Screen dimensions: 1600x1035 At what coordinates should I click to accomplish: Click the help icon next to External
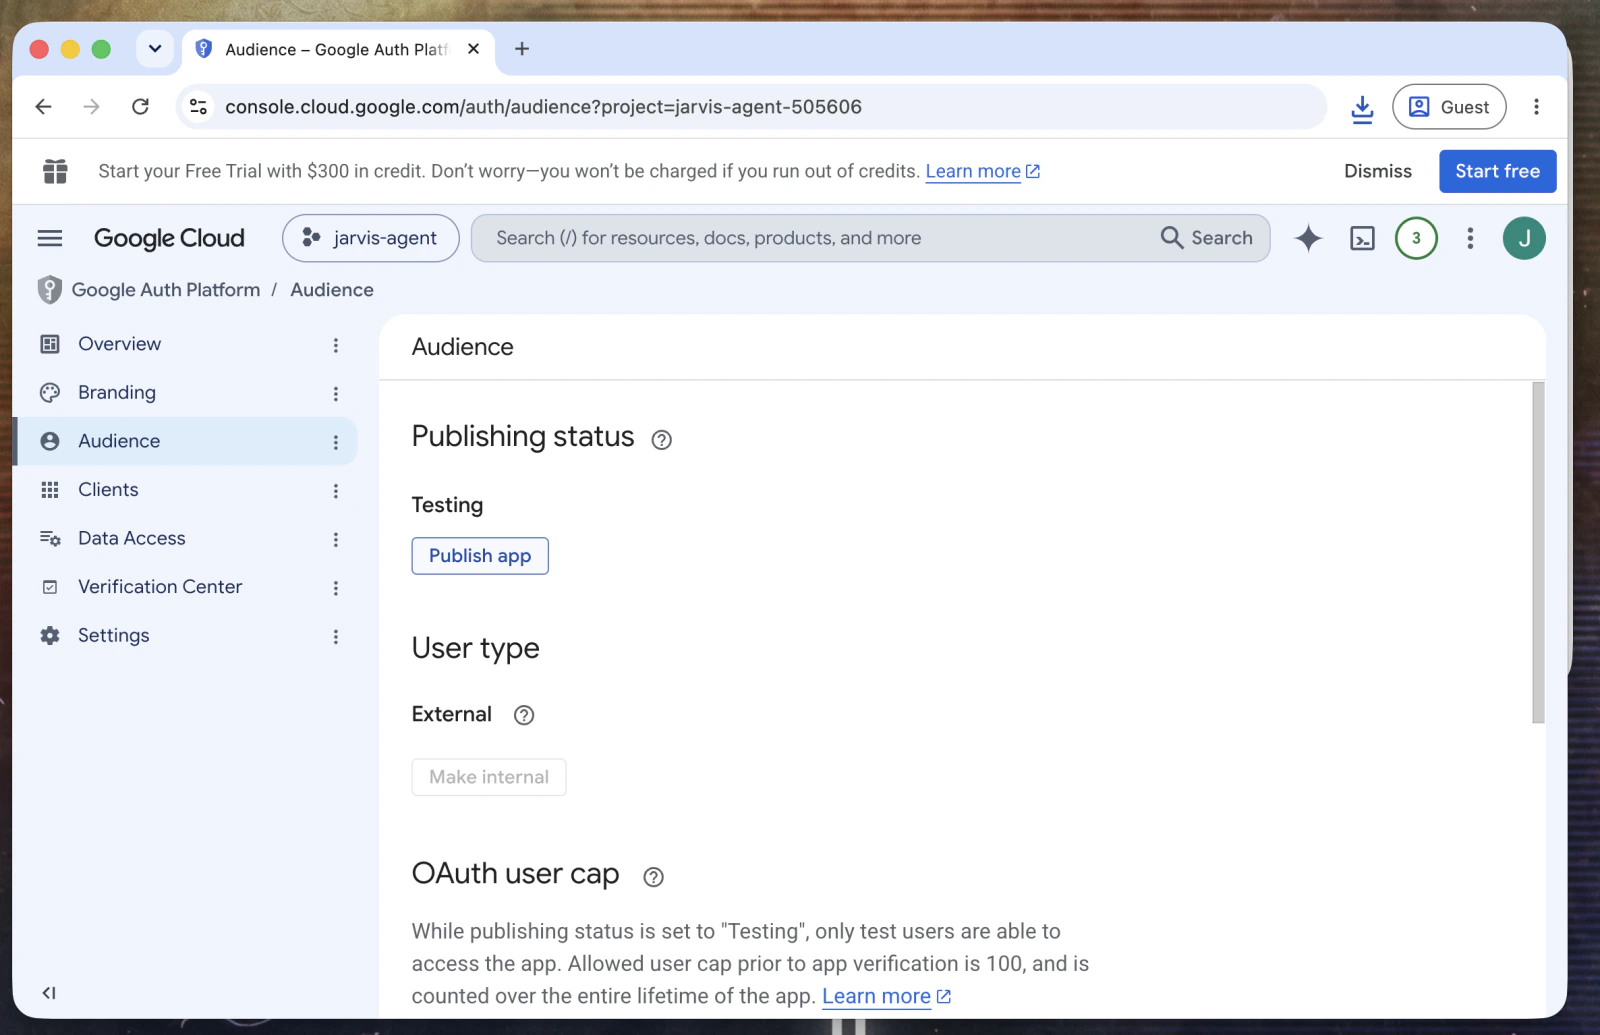(524, 715)
